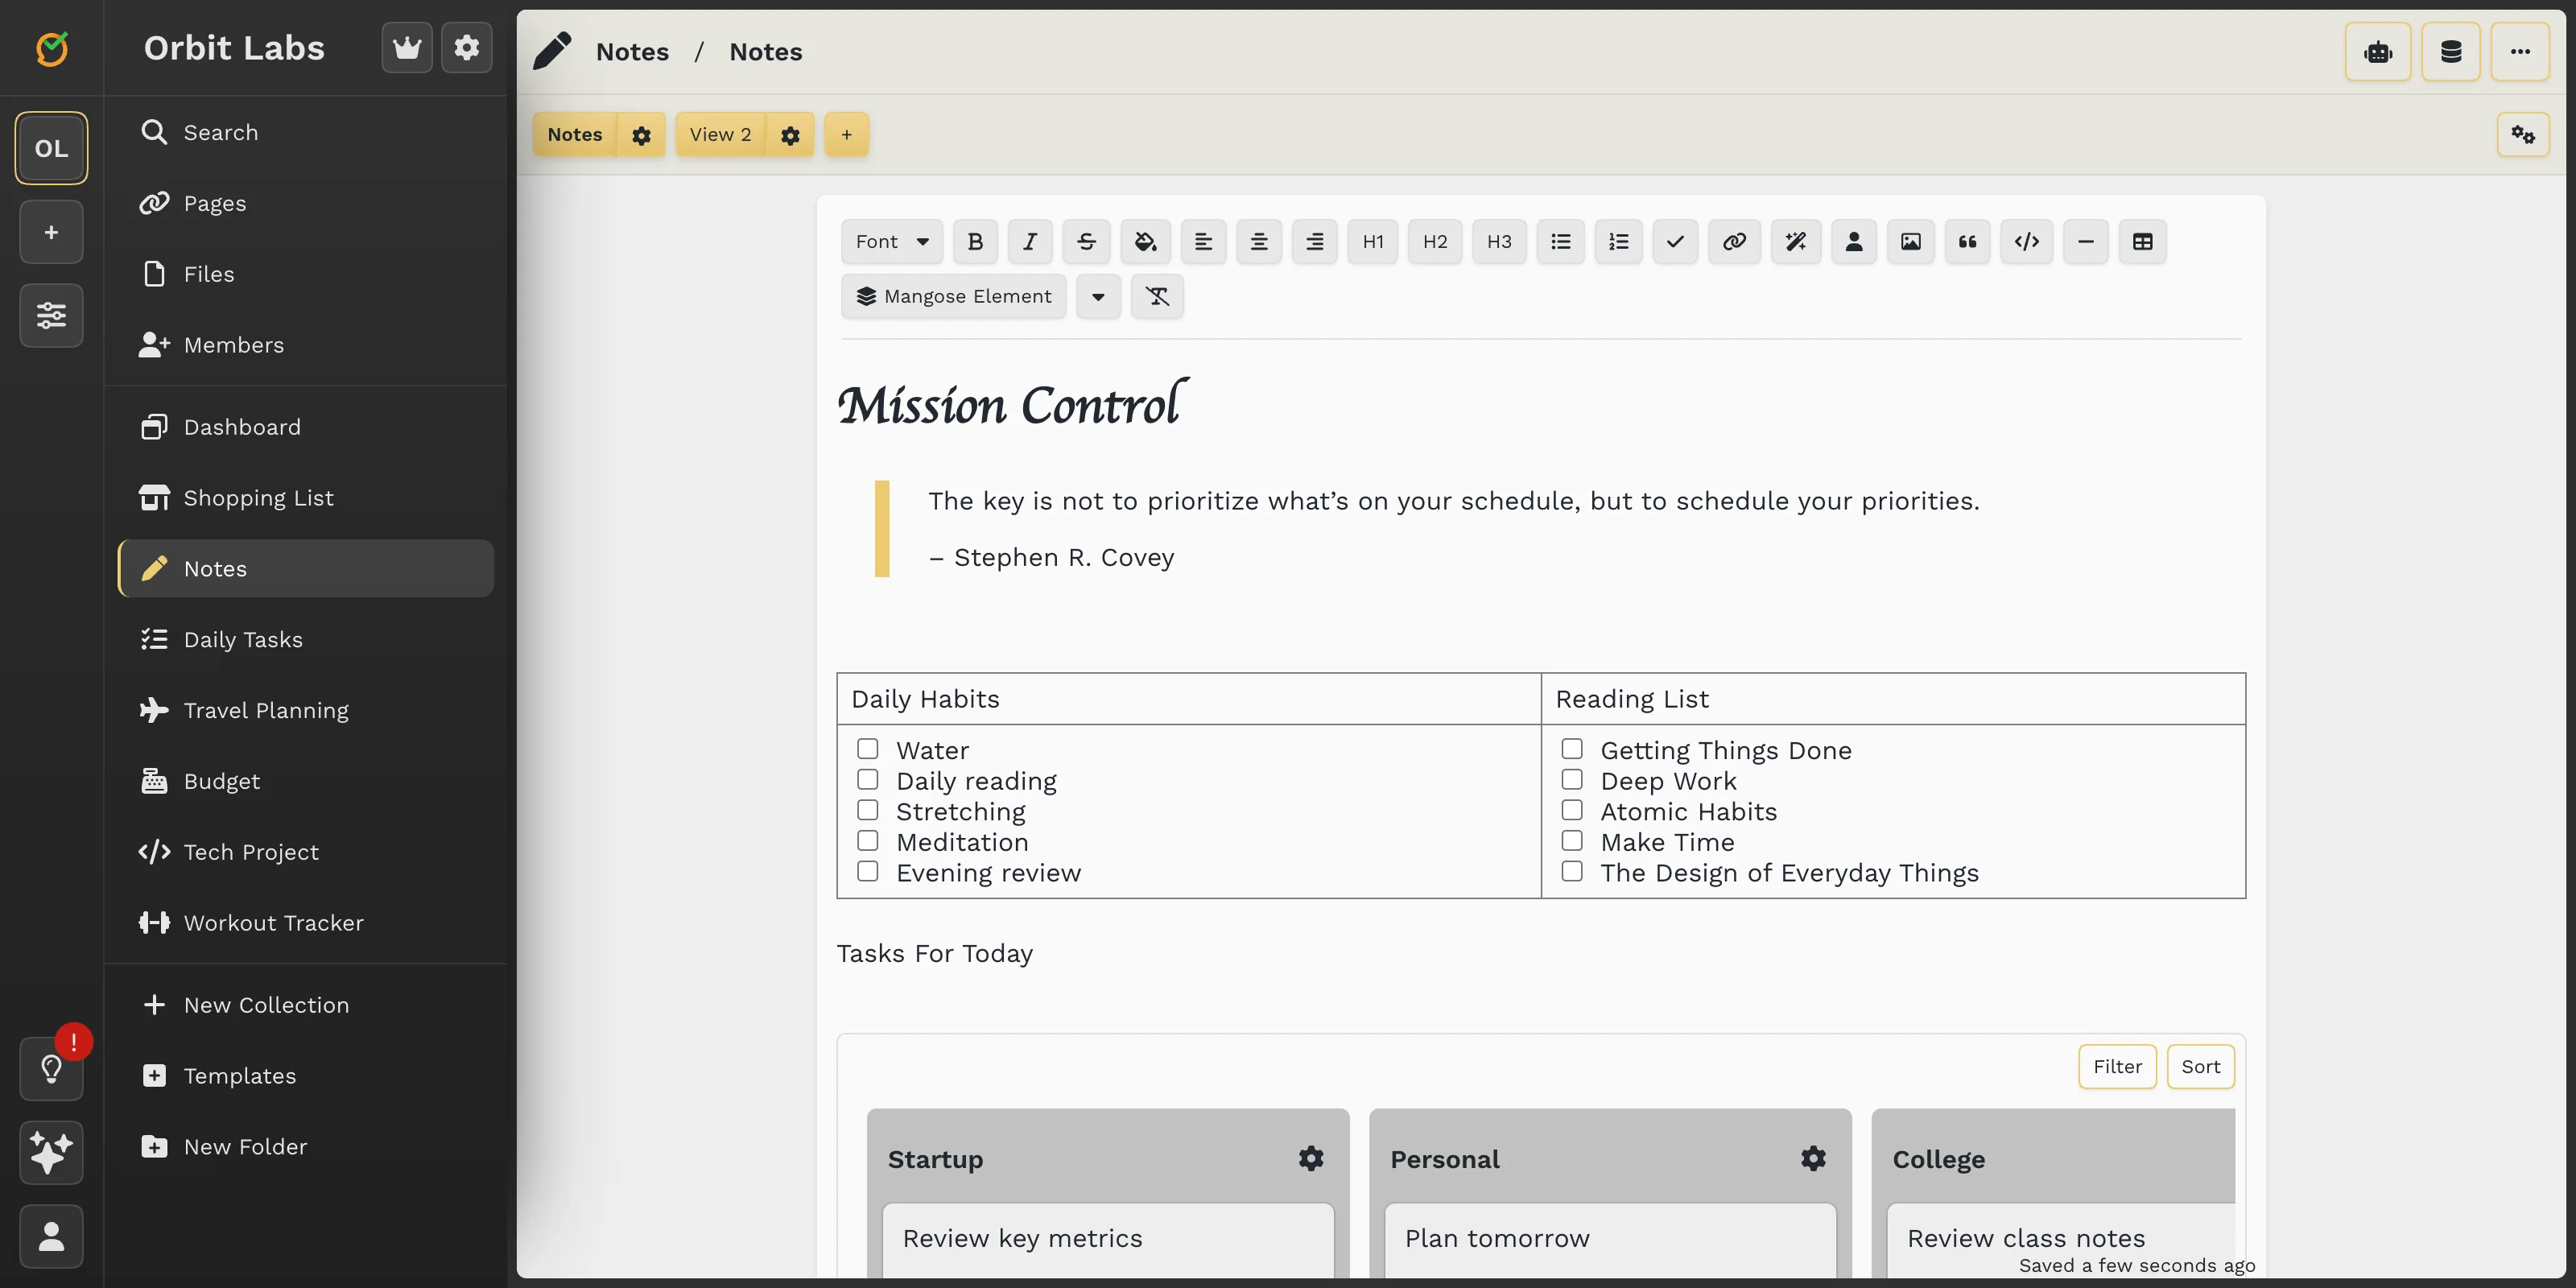Open the AI robot assistant
Viewport: 2576px width, 1288px height.
(2378, 52)
